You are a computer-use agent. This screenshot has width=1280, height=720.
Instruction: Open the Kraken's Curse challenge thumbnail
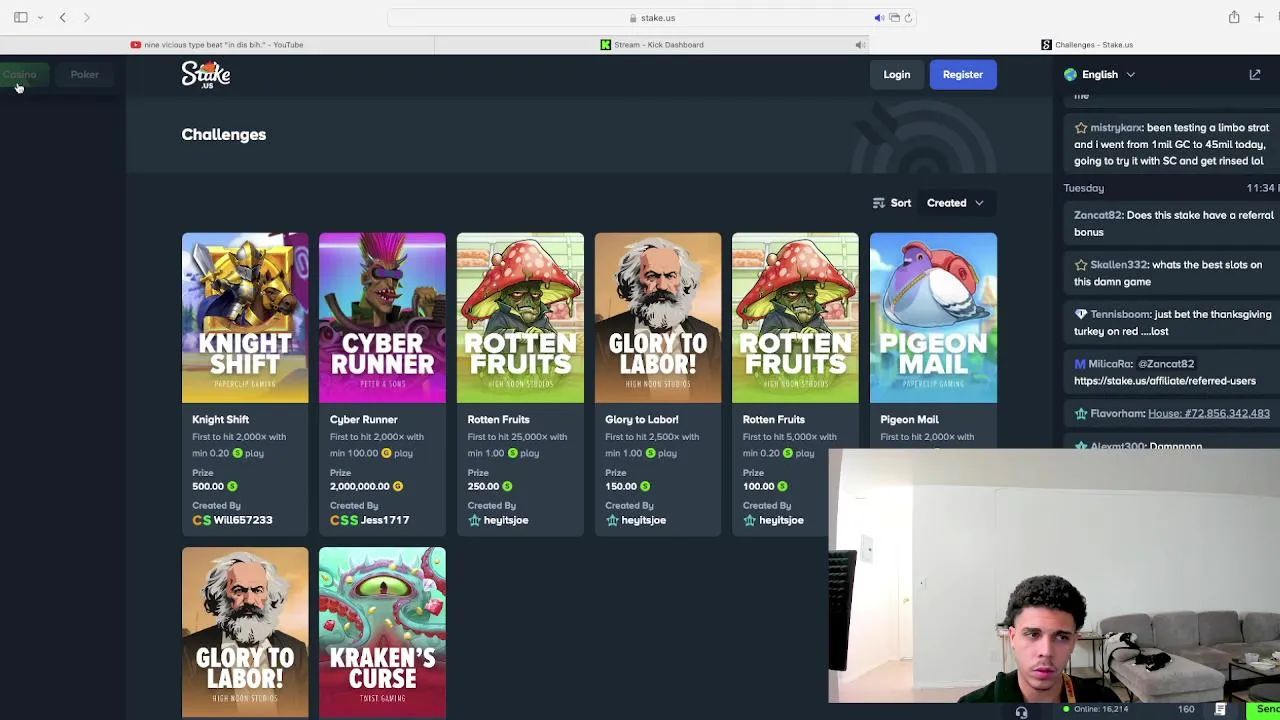click(382, 632)
